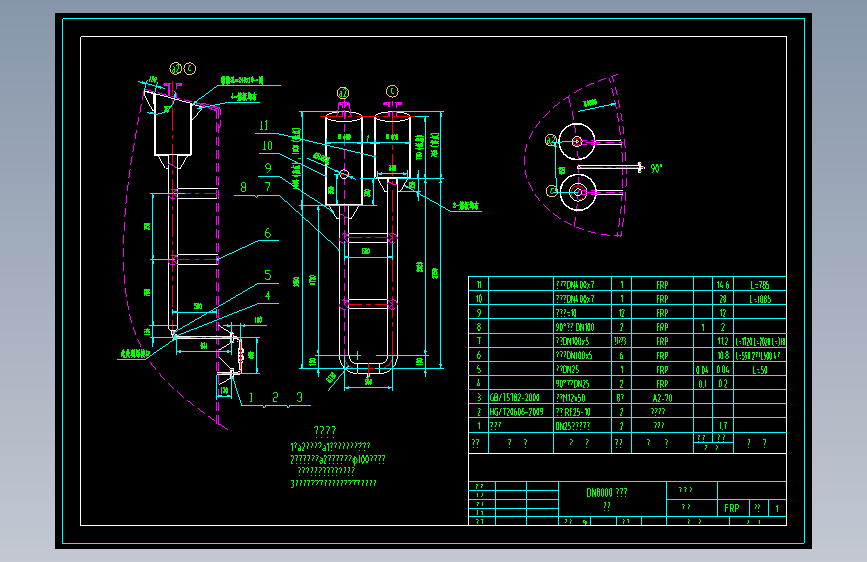Image resolution: width=867 pixels, height=562 pixels.
Task: Select the '??RF25-10' flange spec cell
Action: pyautogui.click(x=573, y=412)
